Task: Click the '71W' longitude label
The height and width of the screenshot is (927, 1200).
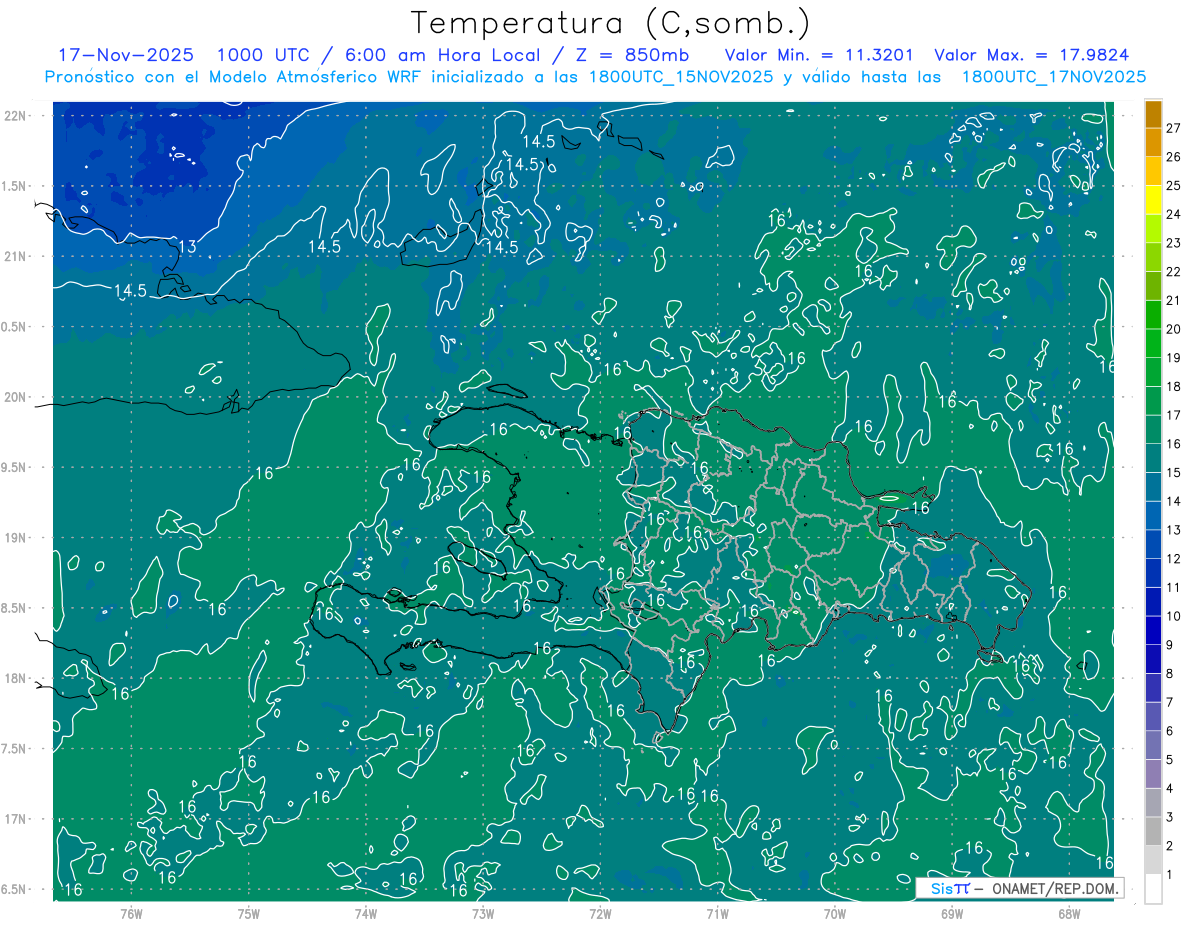Action: pyautogui.click(x=717, y=913)
